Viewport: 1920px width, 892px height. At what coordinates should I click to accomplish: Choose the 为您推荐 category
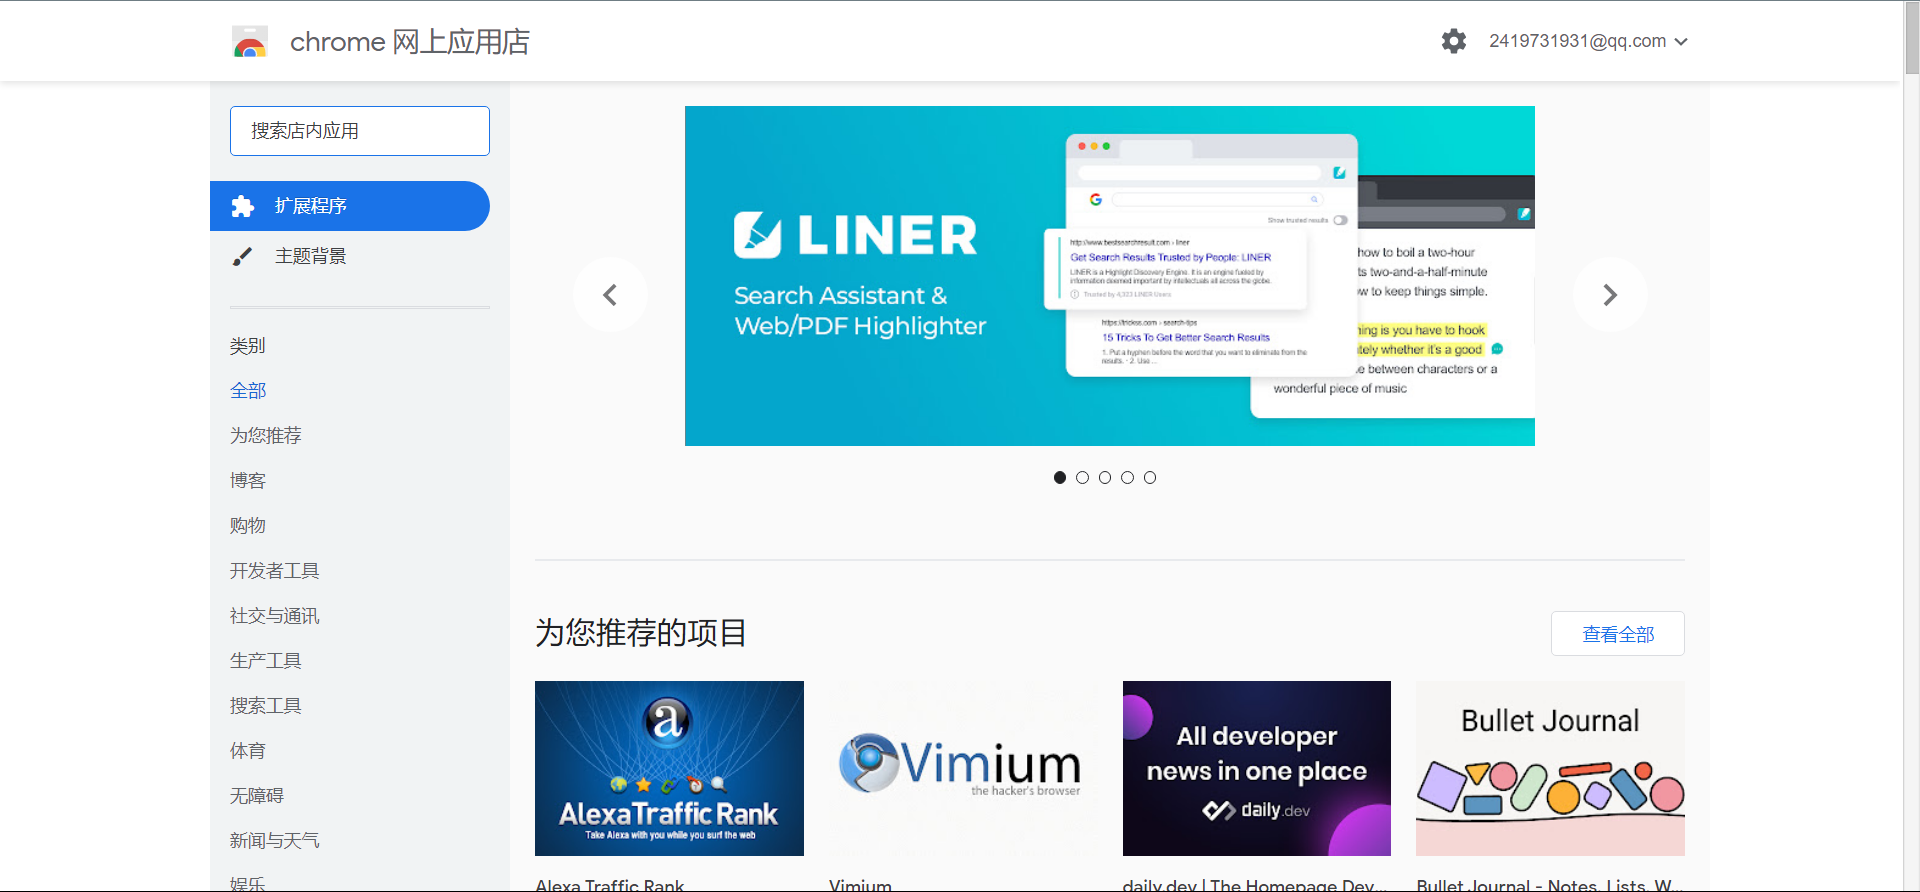266,436
